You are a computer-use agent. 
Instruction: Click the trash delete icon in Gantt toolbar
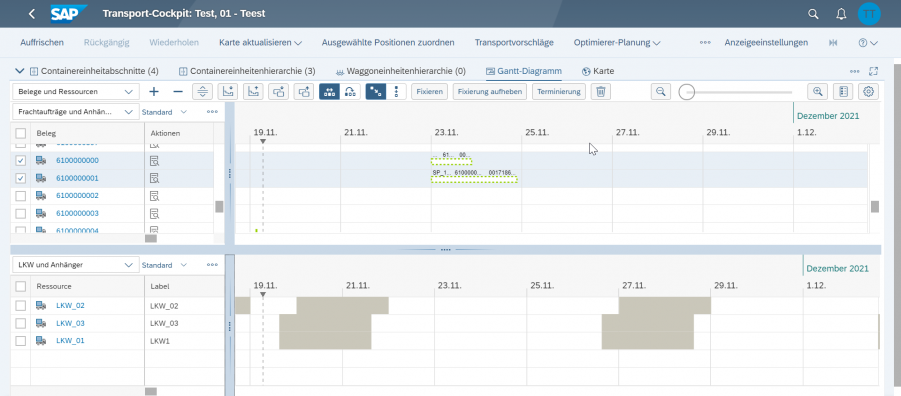(x=600, y=91)
